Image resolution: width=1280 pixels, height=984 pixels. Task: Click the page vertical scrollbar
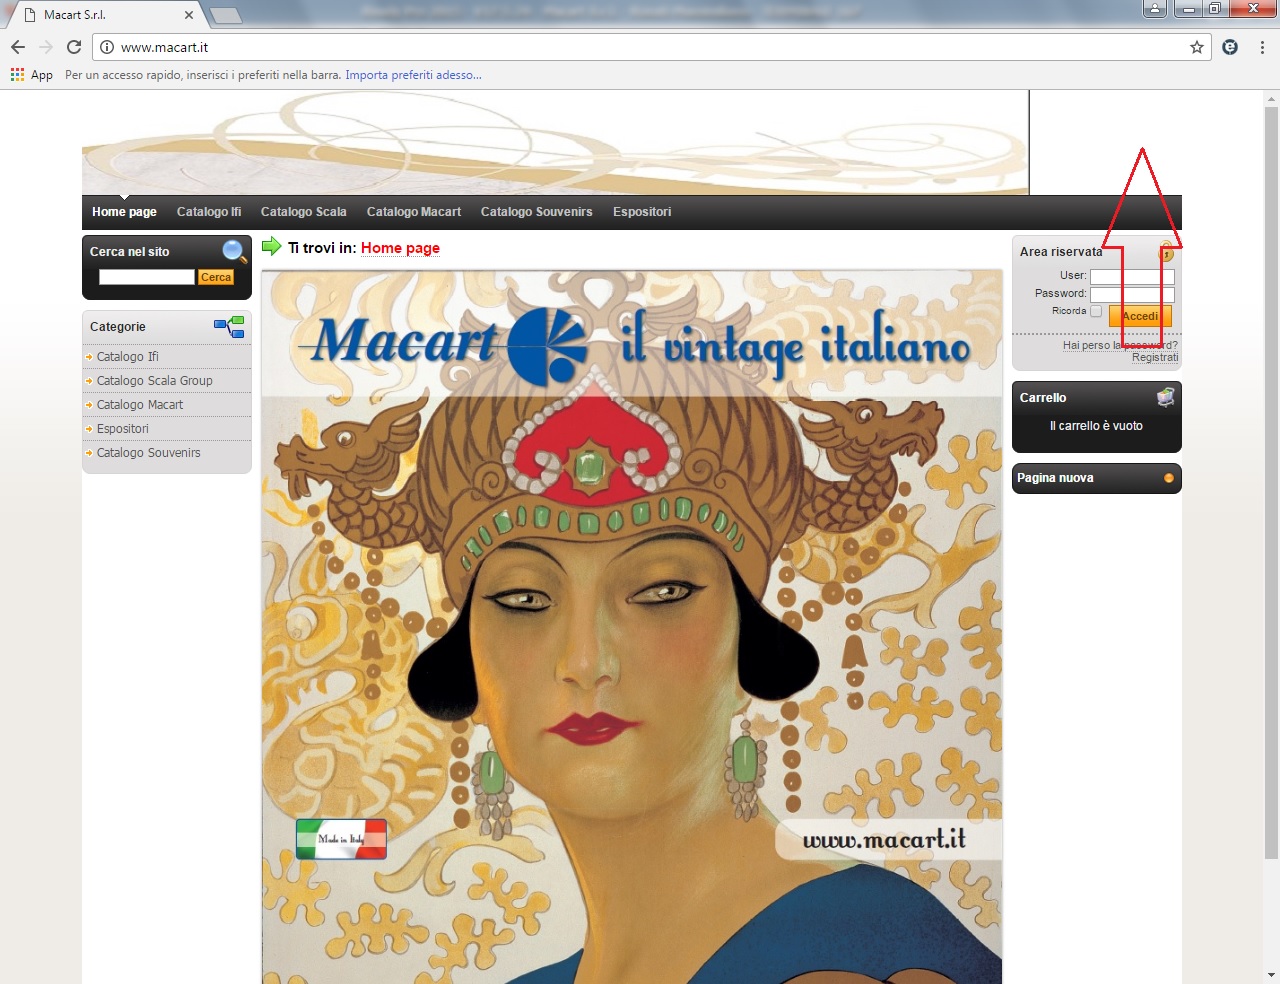(x=1271, y=482)
